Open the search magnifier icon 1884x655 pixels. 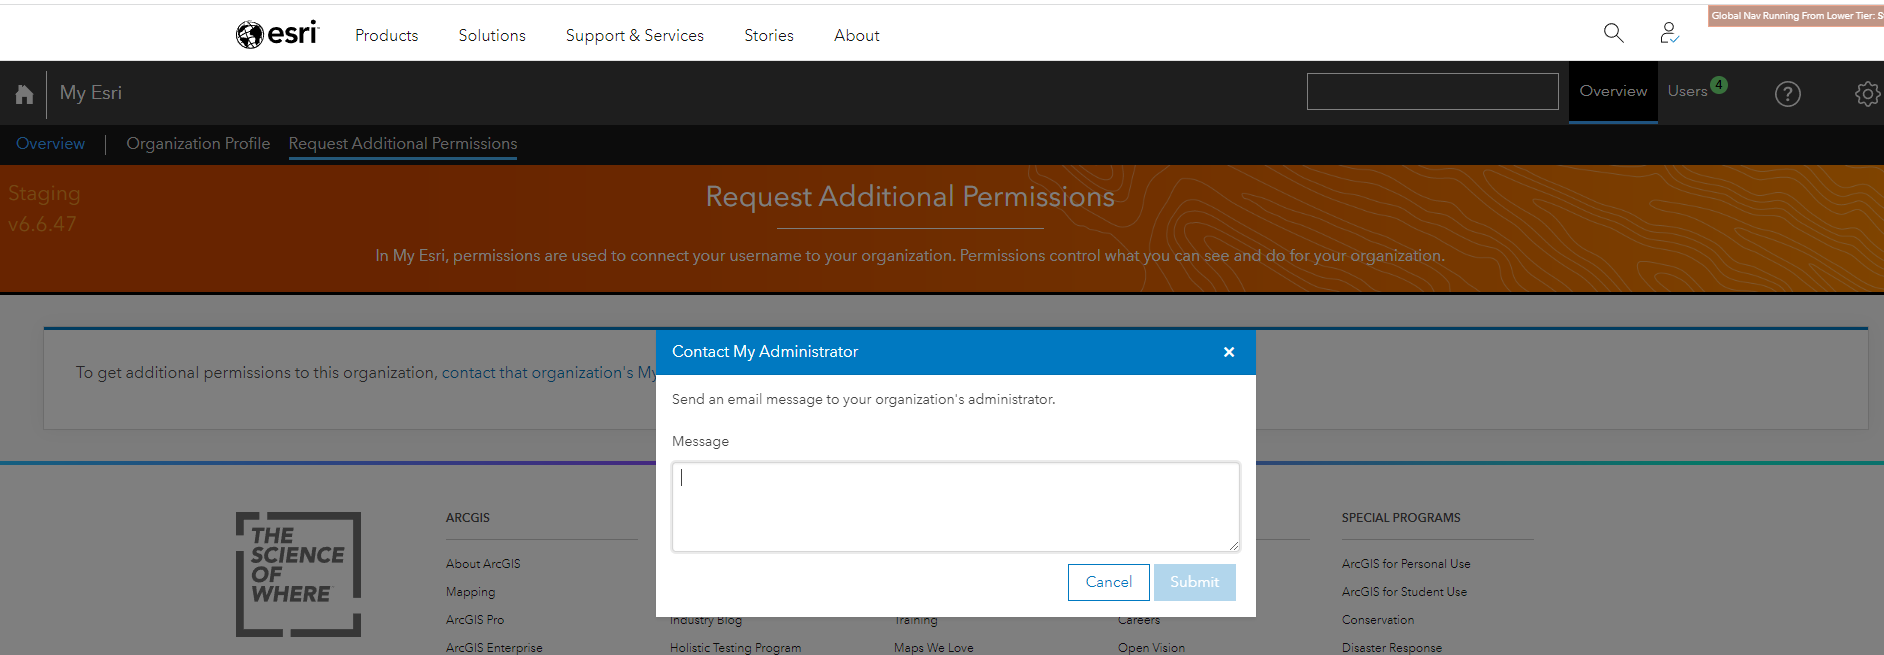click(1613, 33)
